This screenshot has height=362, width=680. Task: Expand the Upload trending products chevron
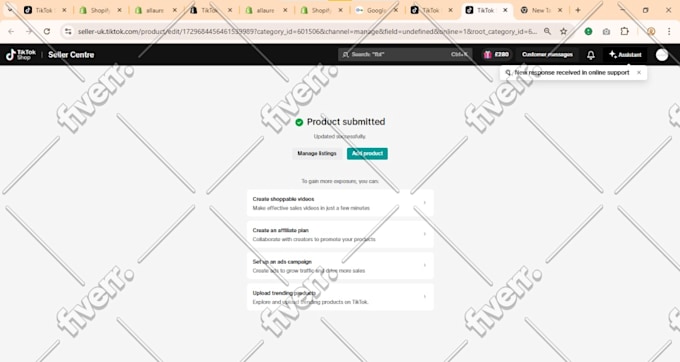point(425,297)
